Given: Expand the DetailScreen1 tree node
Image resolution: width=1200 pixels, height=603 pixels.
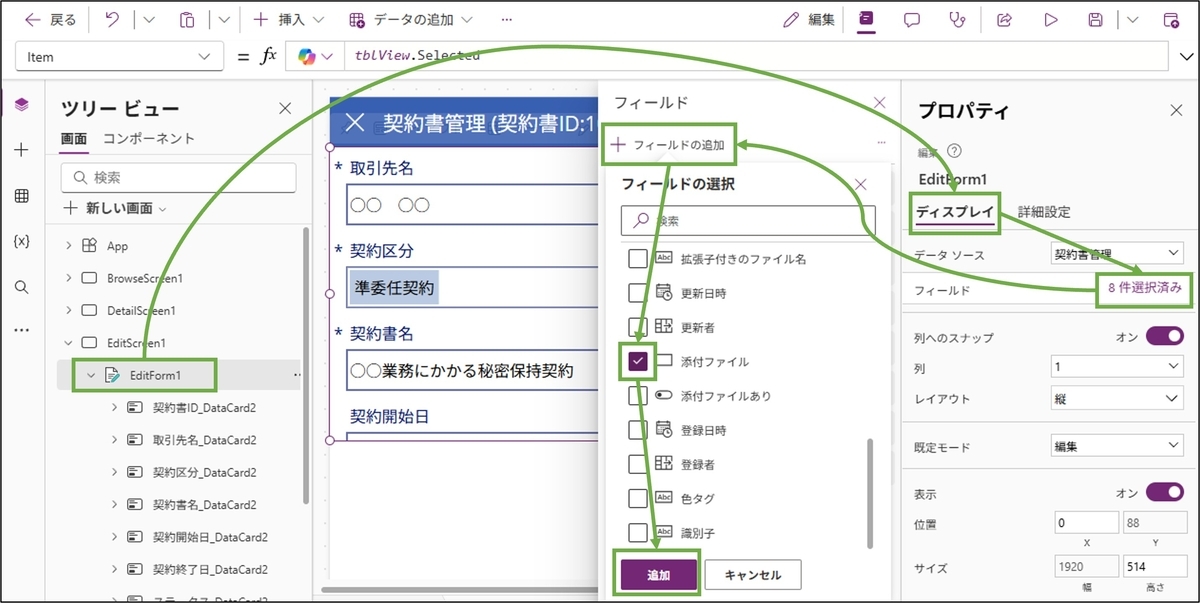Looking at the screenshot, I should (69, 310).
